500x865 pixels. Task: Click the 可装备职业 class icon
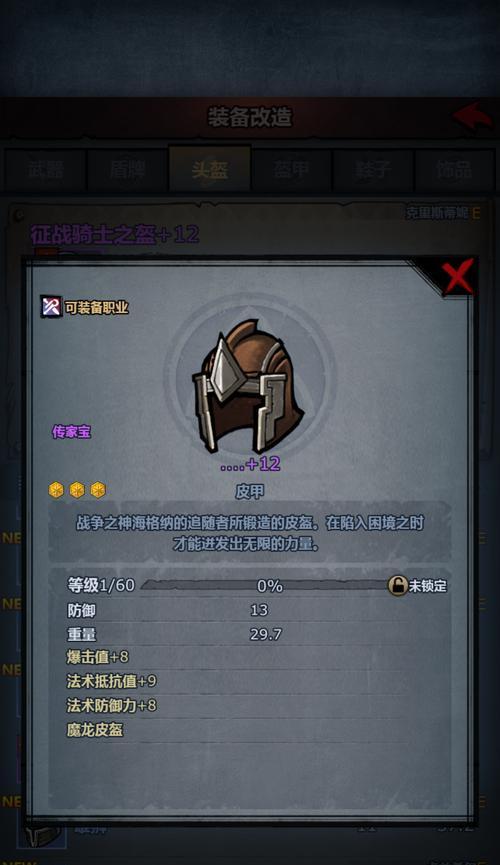[51, 306]
